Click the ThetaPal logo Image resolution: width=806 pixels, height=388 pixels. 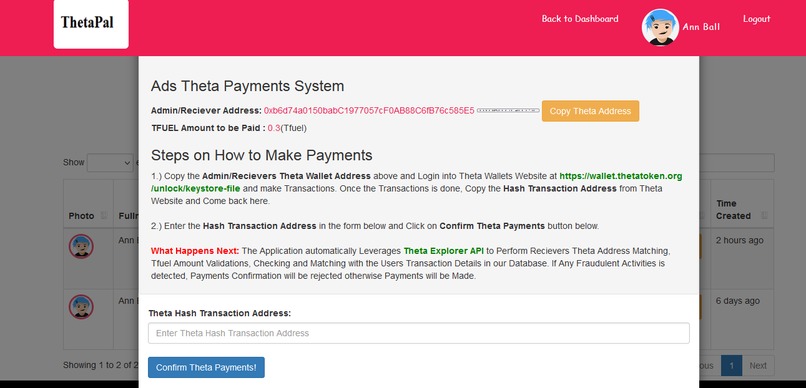pos(91,24)
